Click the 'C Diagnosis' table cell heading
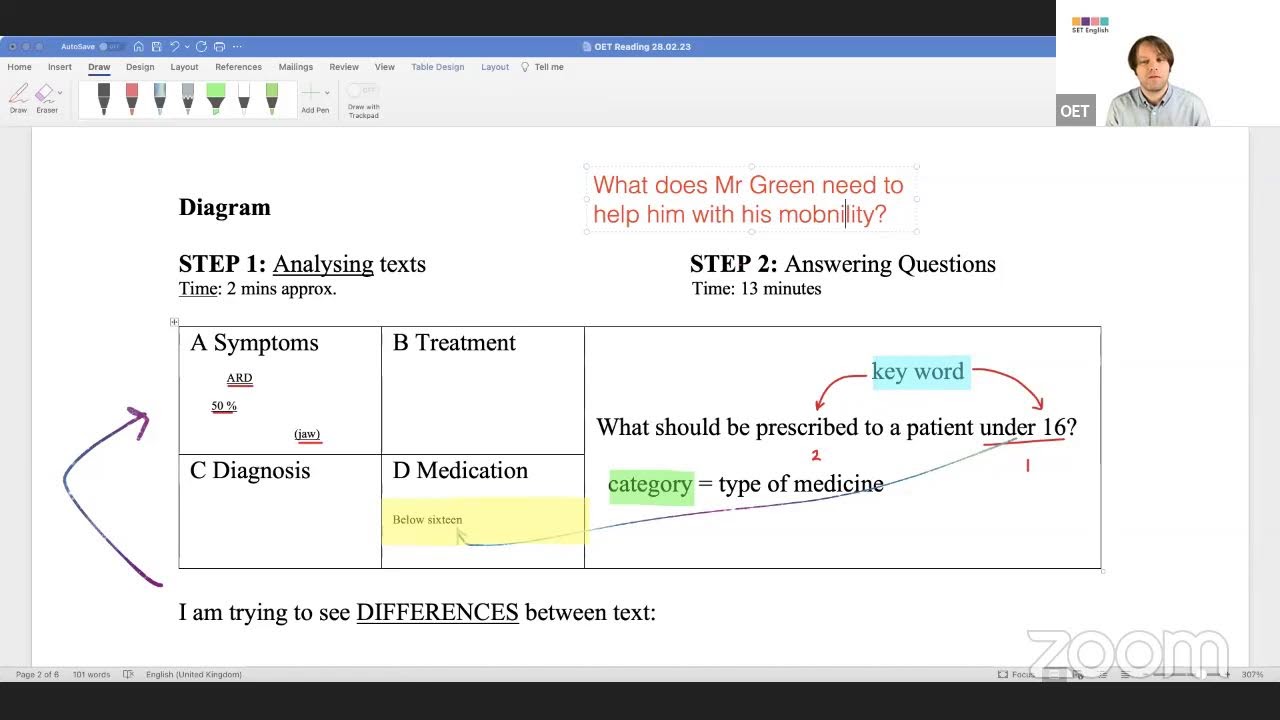1280x720 pixels. (250, 471)
